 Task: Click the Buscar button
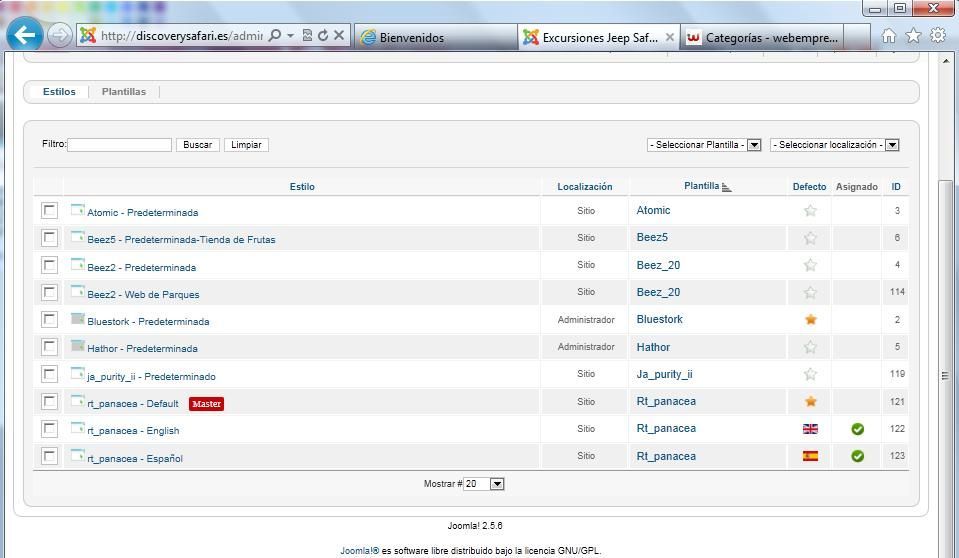(x=198, y=145)
